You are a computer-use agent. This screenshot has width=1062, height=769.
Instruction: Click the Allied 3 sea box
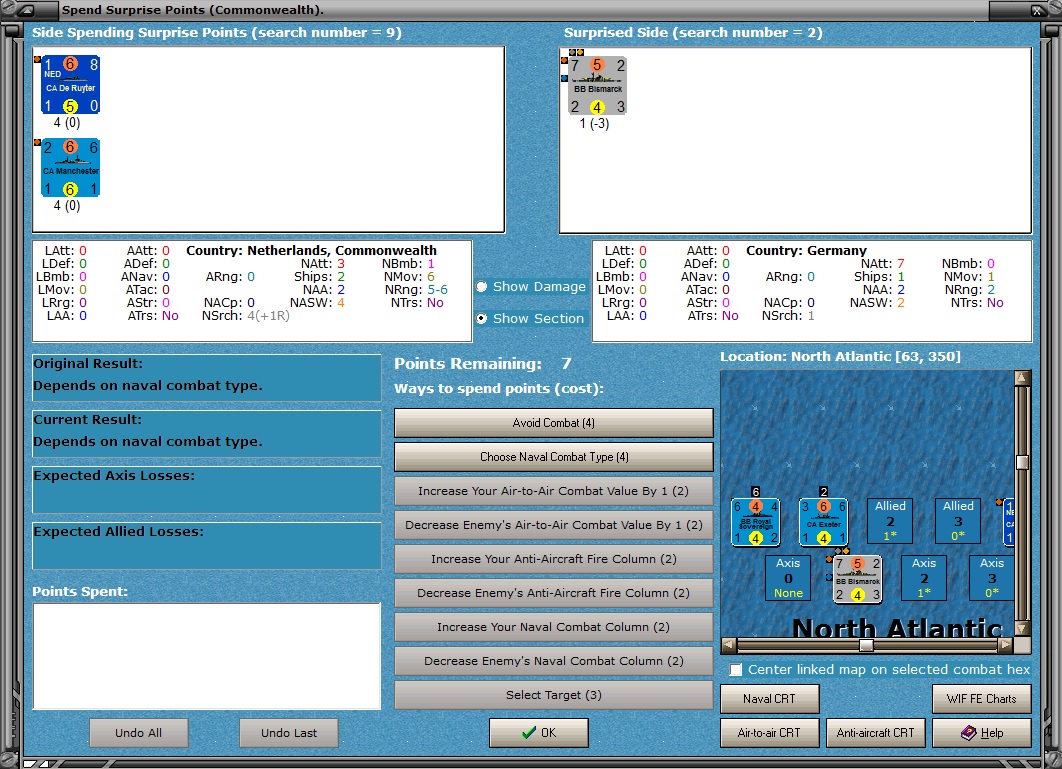click(x=958, y=520)
